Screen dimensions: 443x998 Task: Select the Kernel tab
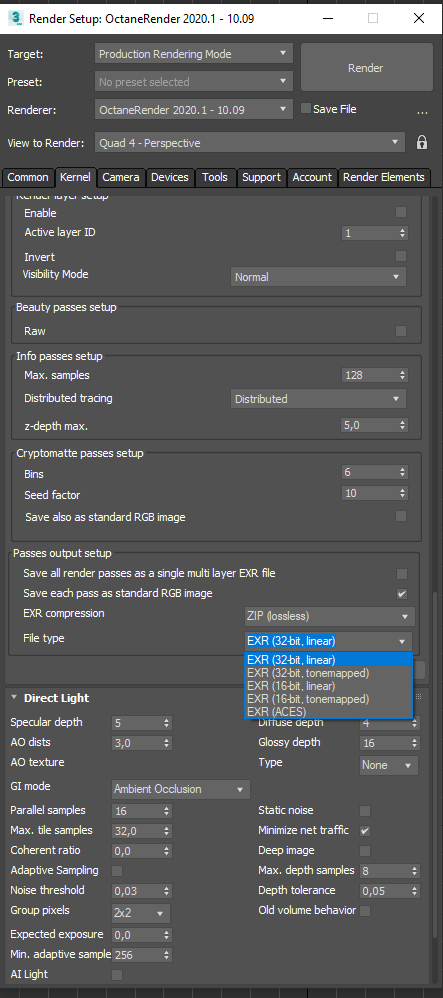pyautogui.click(x=75, y=177)
